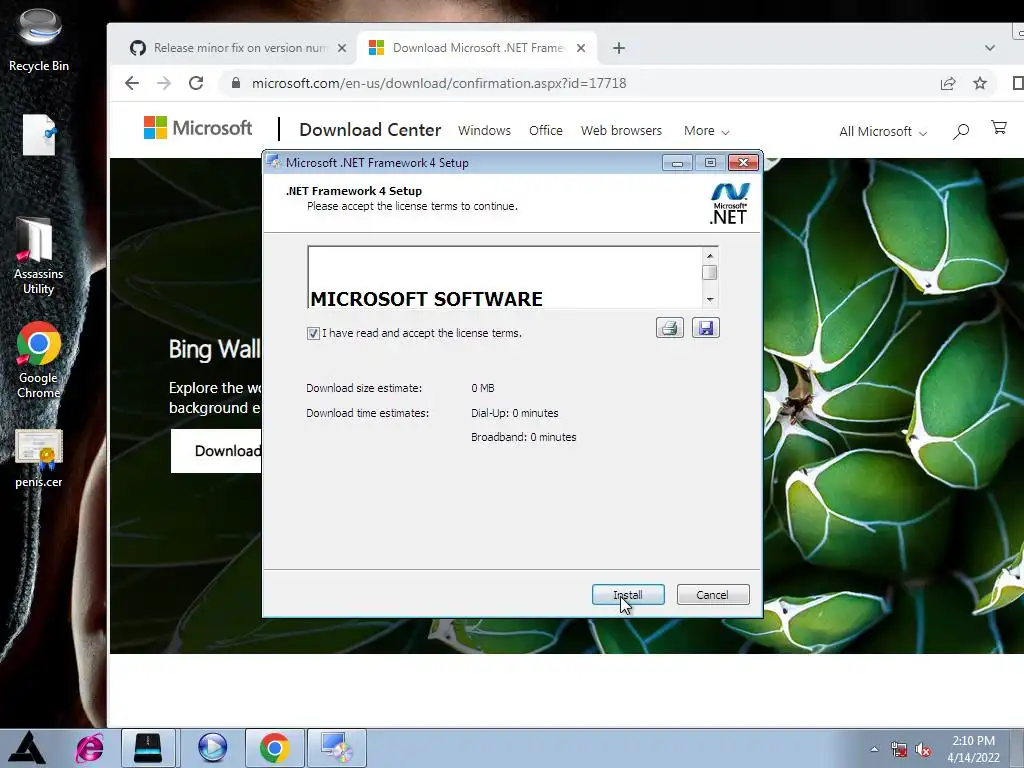The height and width of the screenshot is (768, 1024).
Task: Click the license text scroll down arrow
Action: click(x=710, y=300)
